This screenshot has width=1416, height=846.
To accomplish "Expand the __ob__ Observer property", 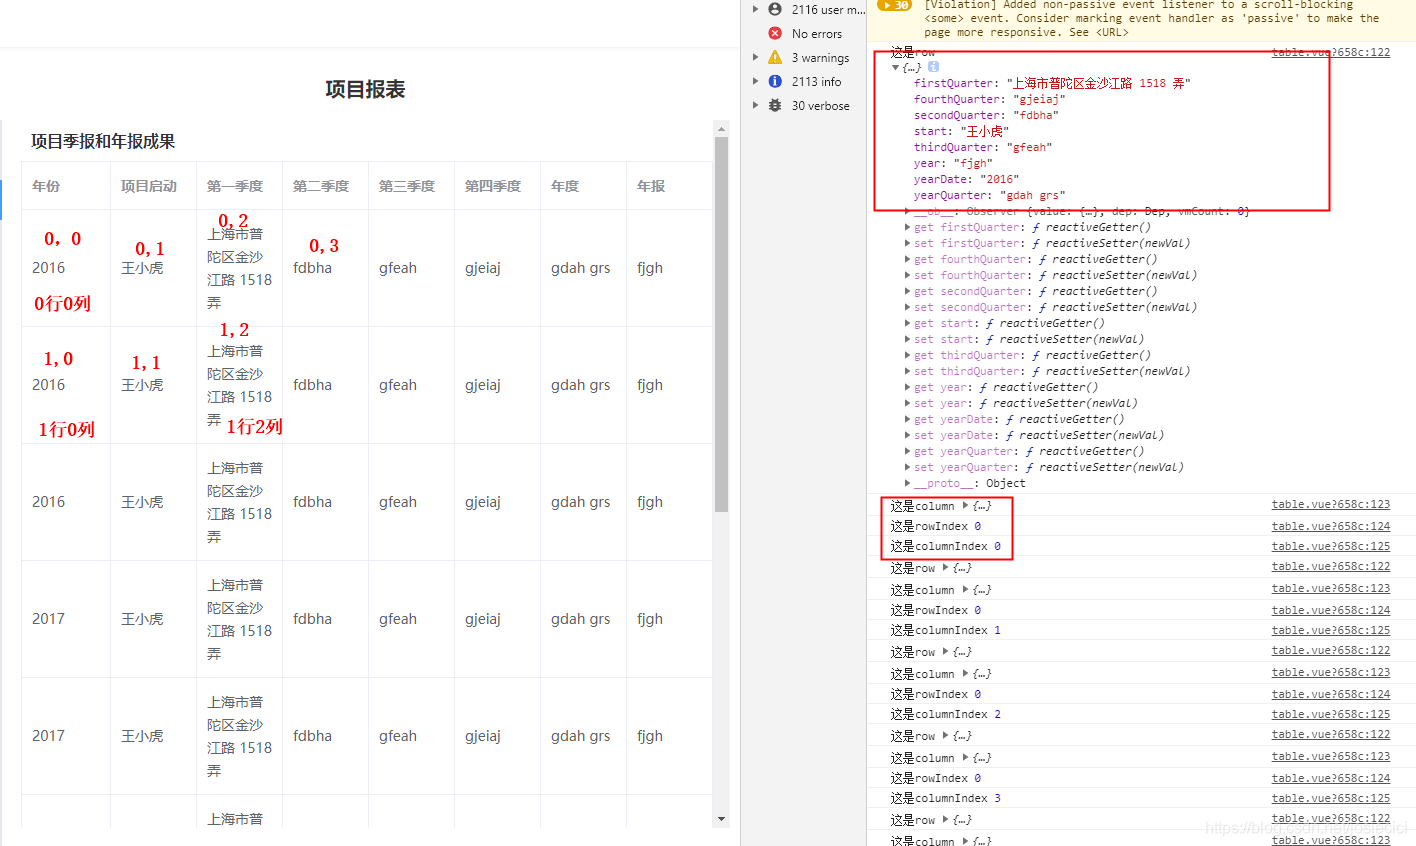I will coord(907,211).
